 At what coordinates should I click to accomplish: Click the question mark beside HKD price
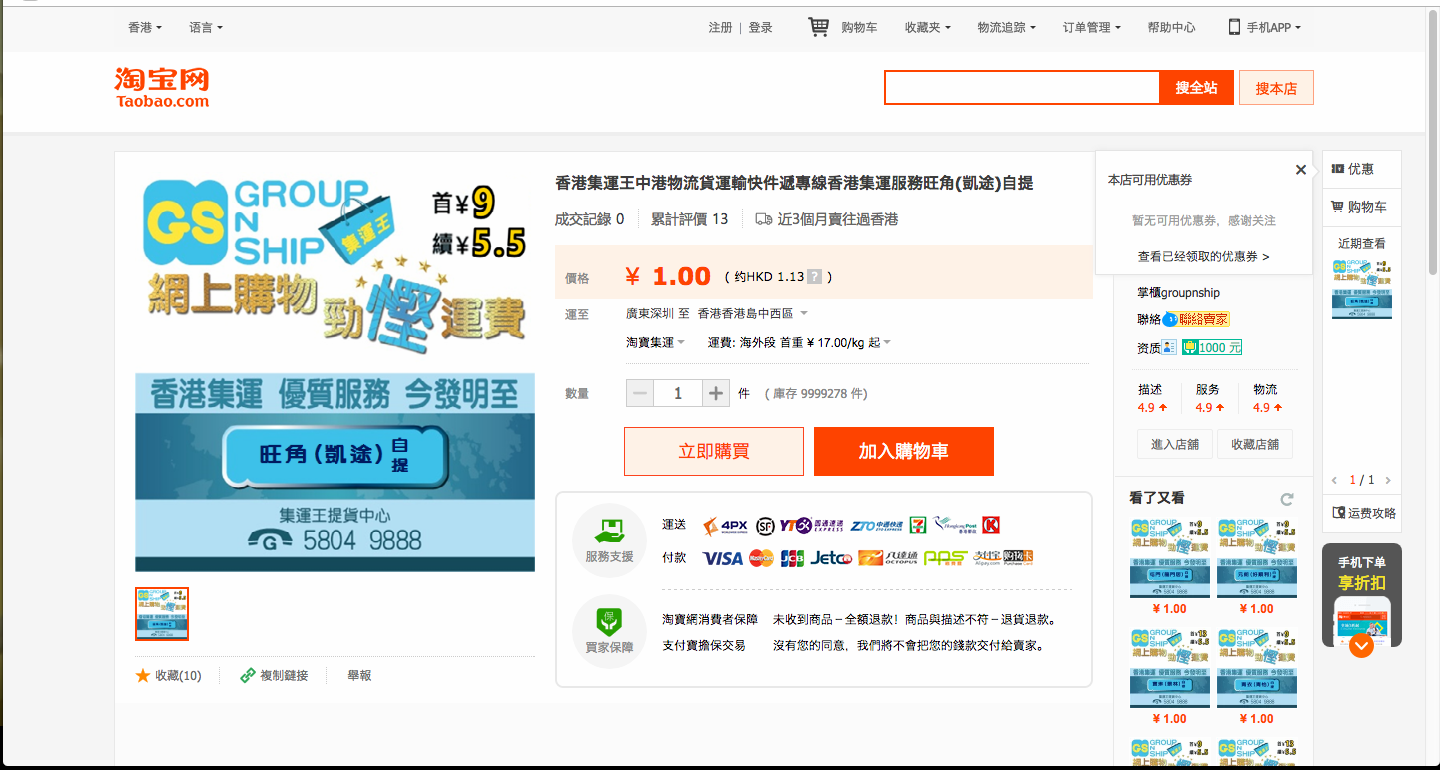pyautogui.click(x=815, y=277)
